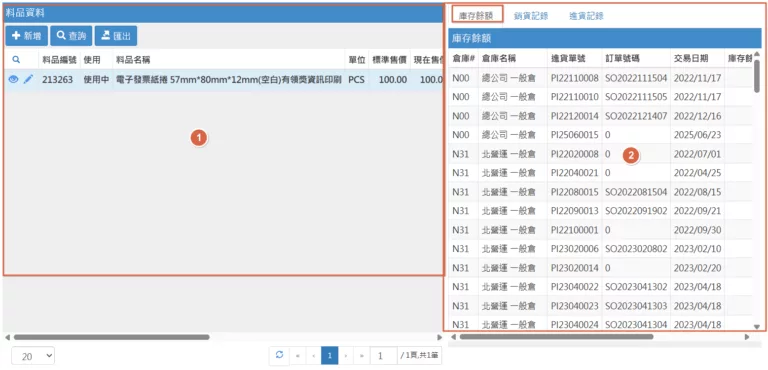Click the 倉庫# column header
Screen dimensions: 768x370
[x=463, y=58]
